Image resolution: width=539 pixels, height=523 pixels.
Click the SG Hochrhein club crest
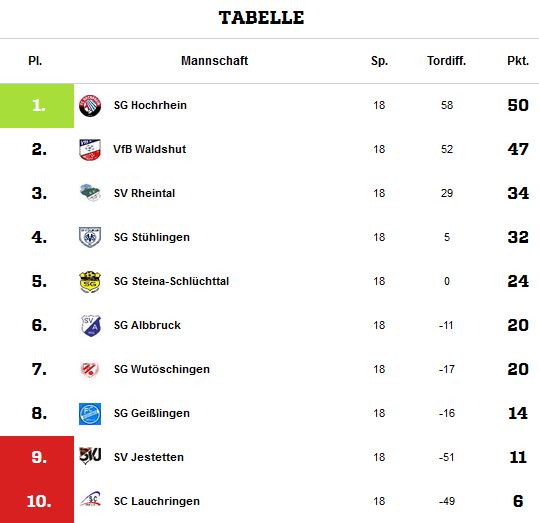(90, 106)
